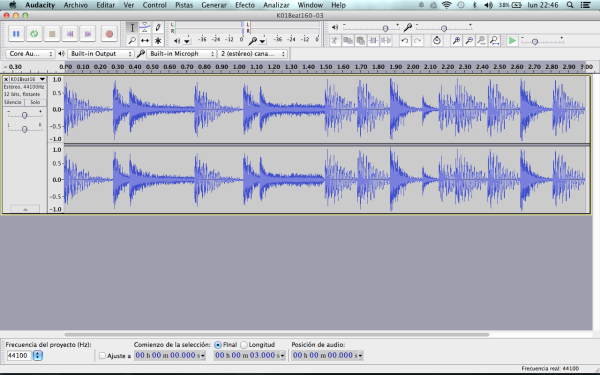Select the Draw pencil tool
Image resolution: width=600 pixels, height=375 pixels.
coord(158,28)
